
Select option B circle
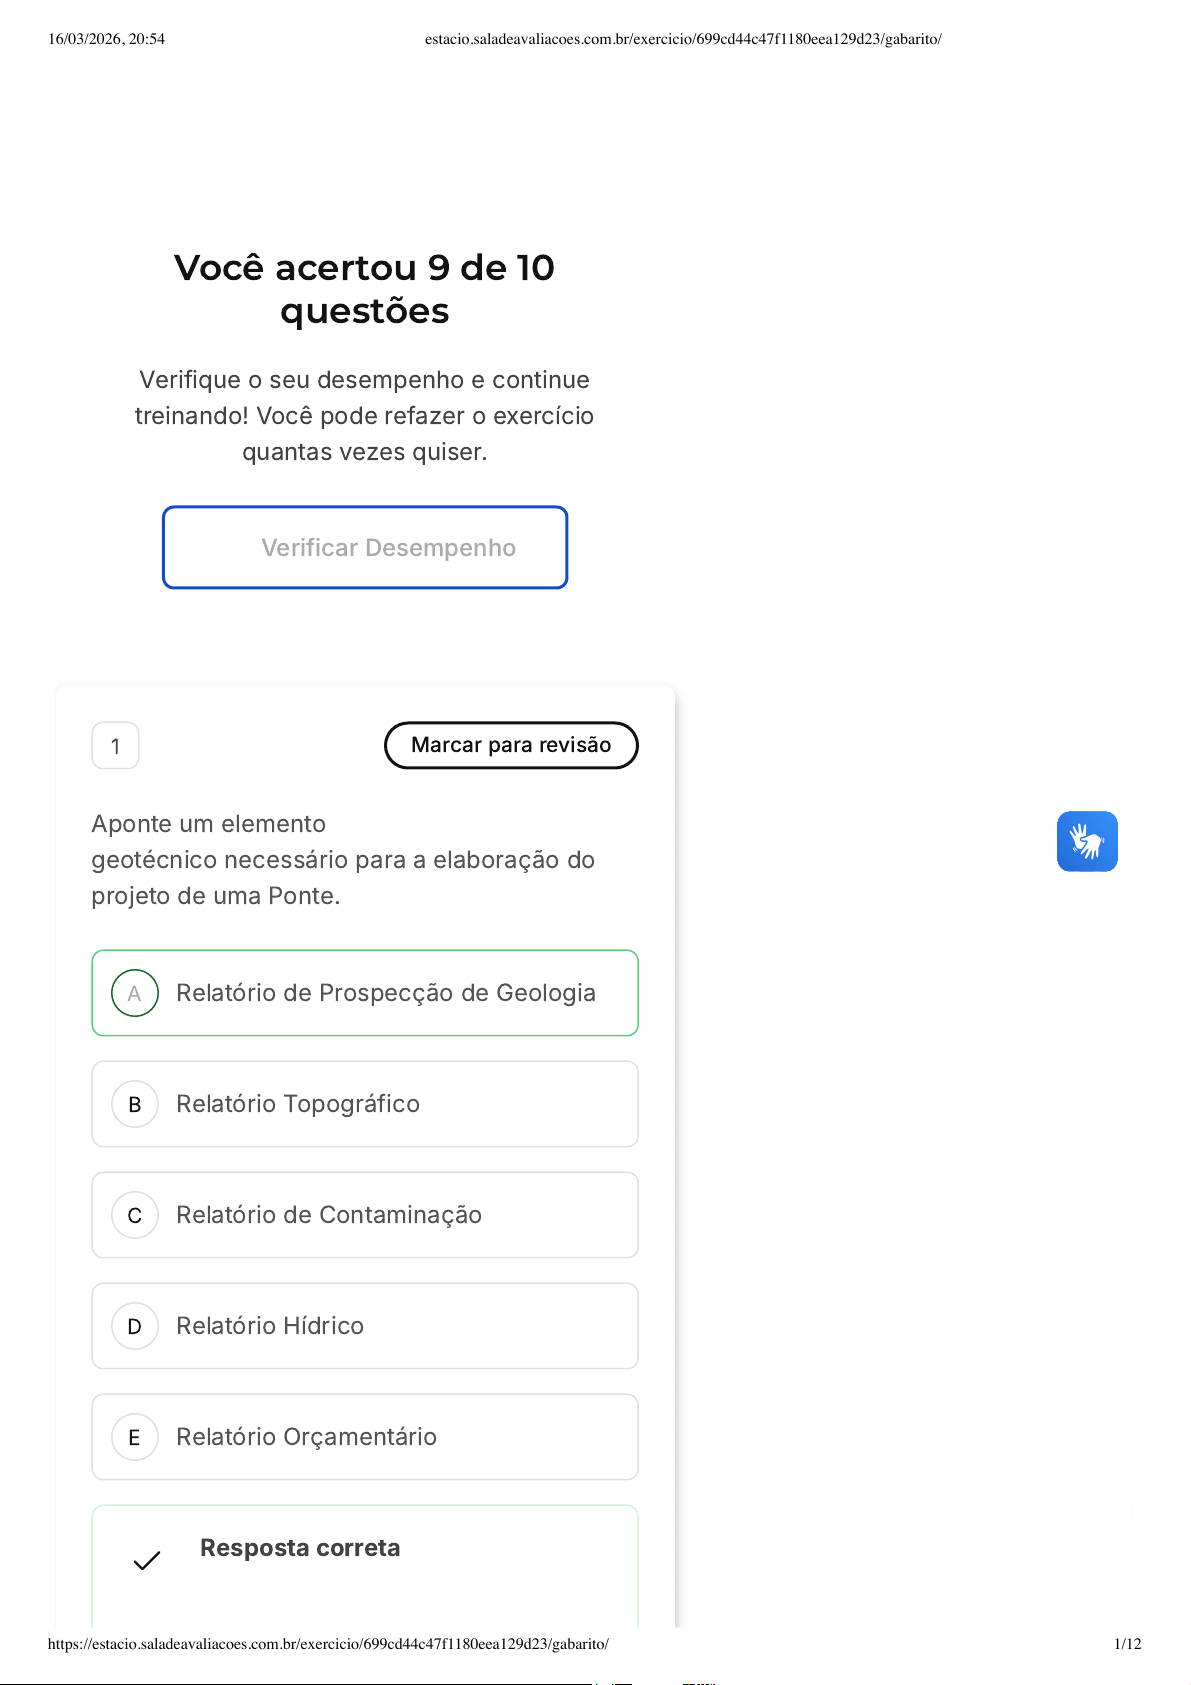[135, 1104]
